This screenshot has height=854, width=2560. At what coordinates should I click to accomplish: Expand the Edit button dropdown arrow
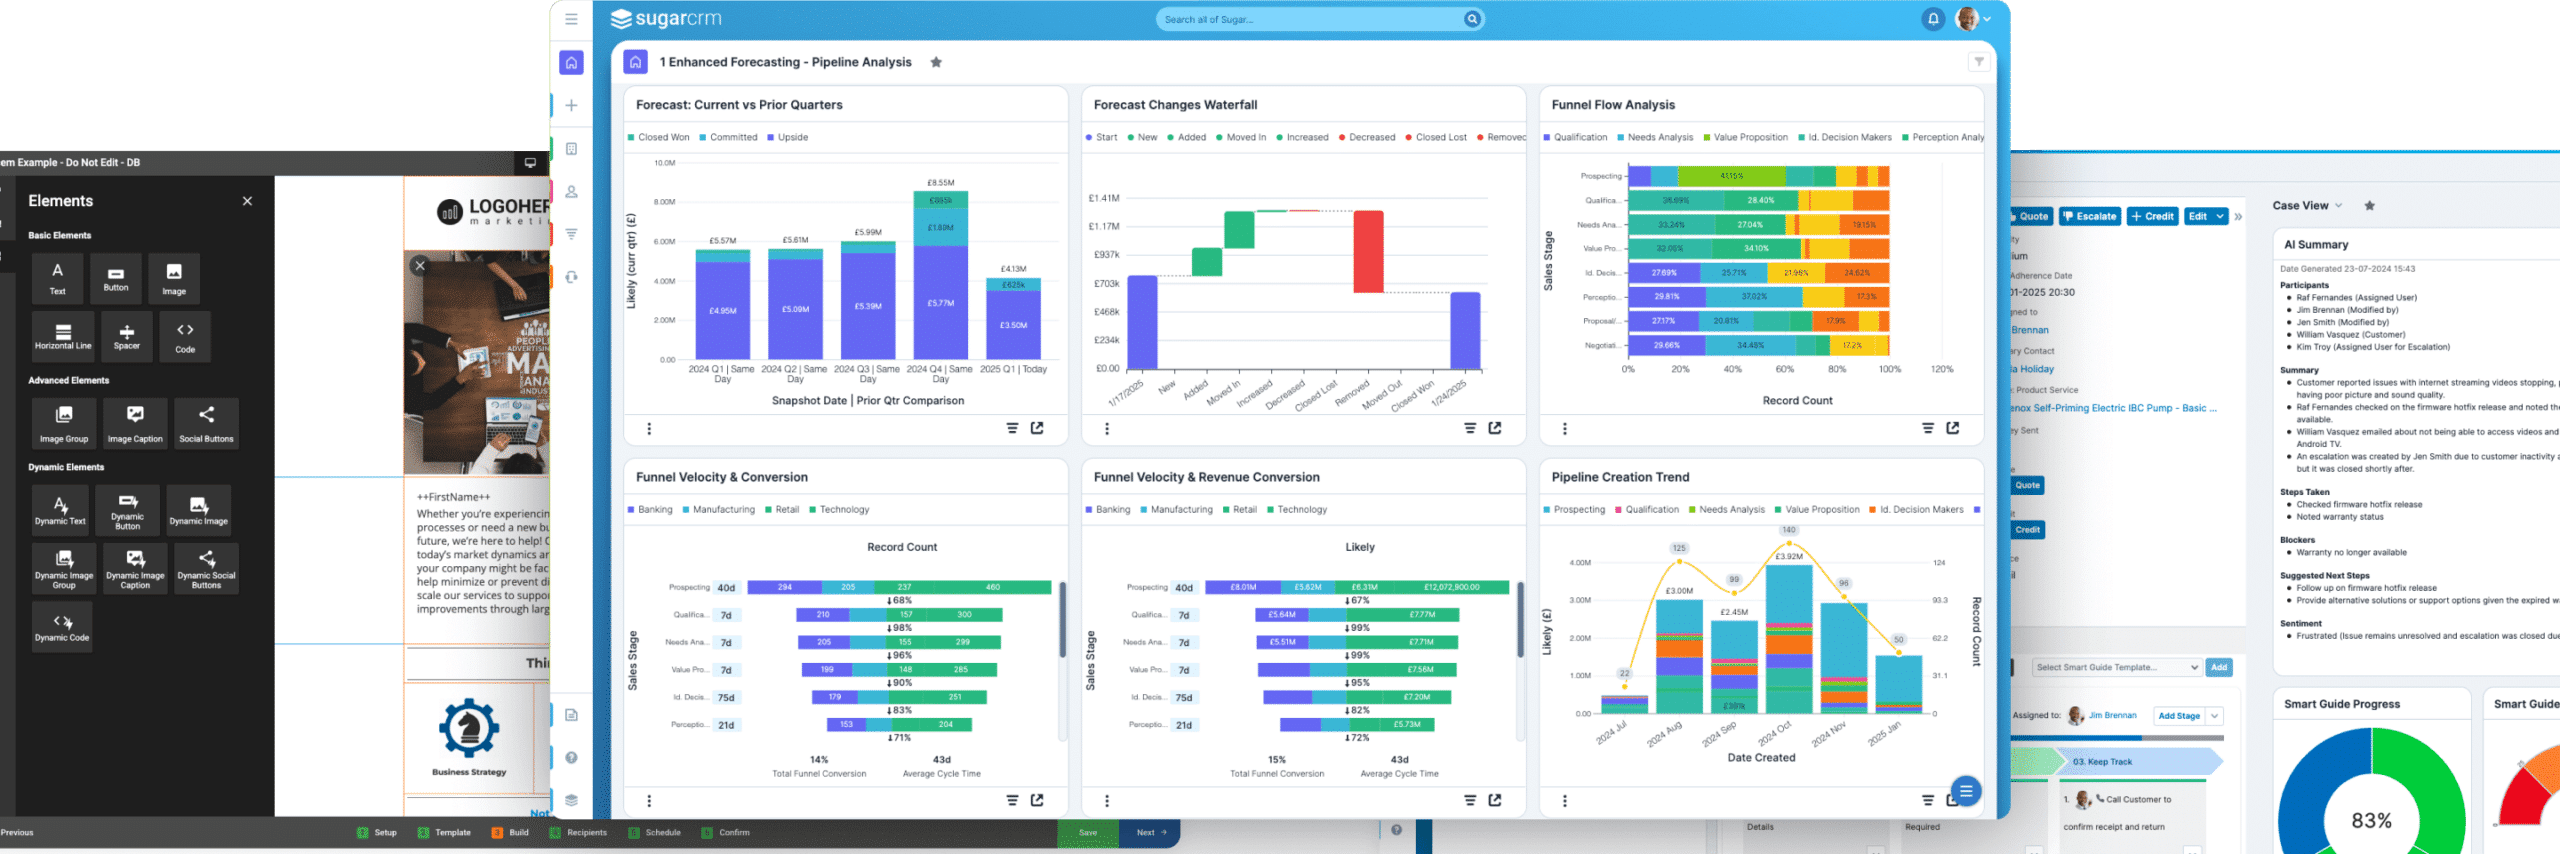[x=2220, y=216]
